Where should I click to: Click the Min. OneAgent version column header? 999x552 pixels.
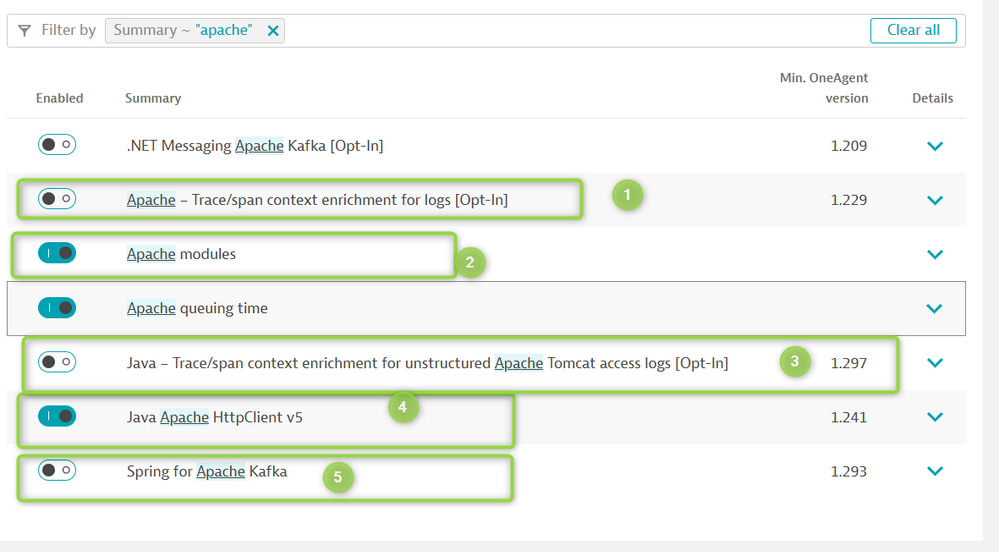[x=824, y=88]
